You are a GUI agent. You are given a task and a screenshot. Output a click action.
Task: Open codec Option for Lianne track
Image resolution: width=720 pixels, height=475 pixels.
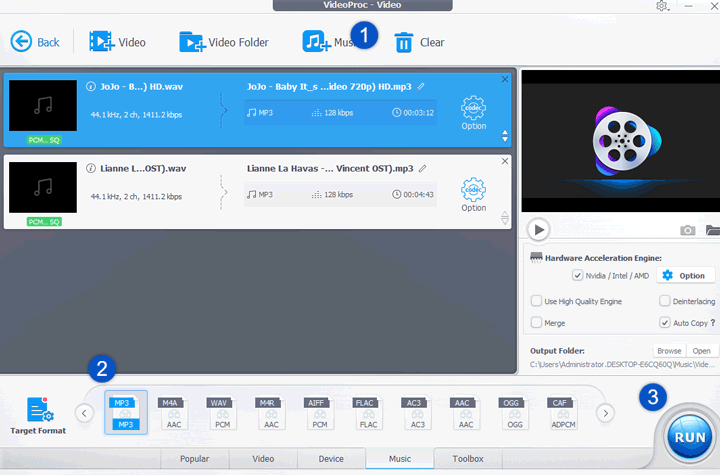click(473, 195)
